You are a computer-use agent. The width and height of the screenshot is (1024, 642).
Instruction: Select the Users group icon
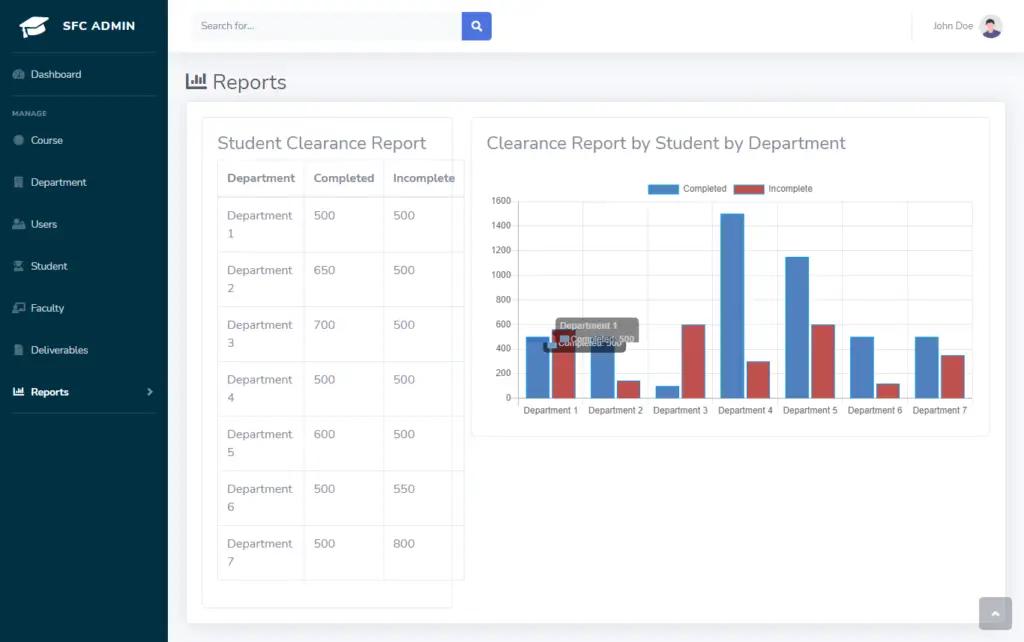[21, 224]
